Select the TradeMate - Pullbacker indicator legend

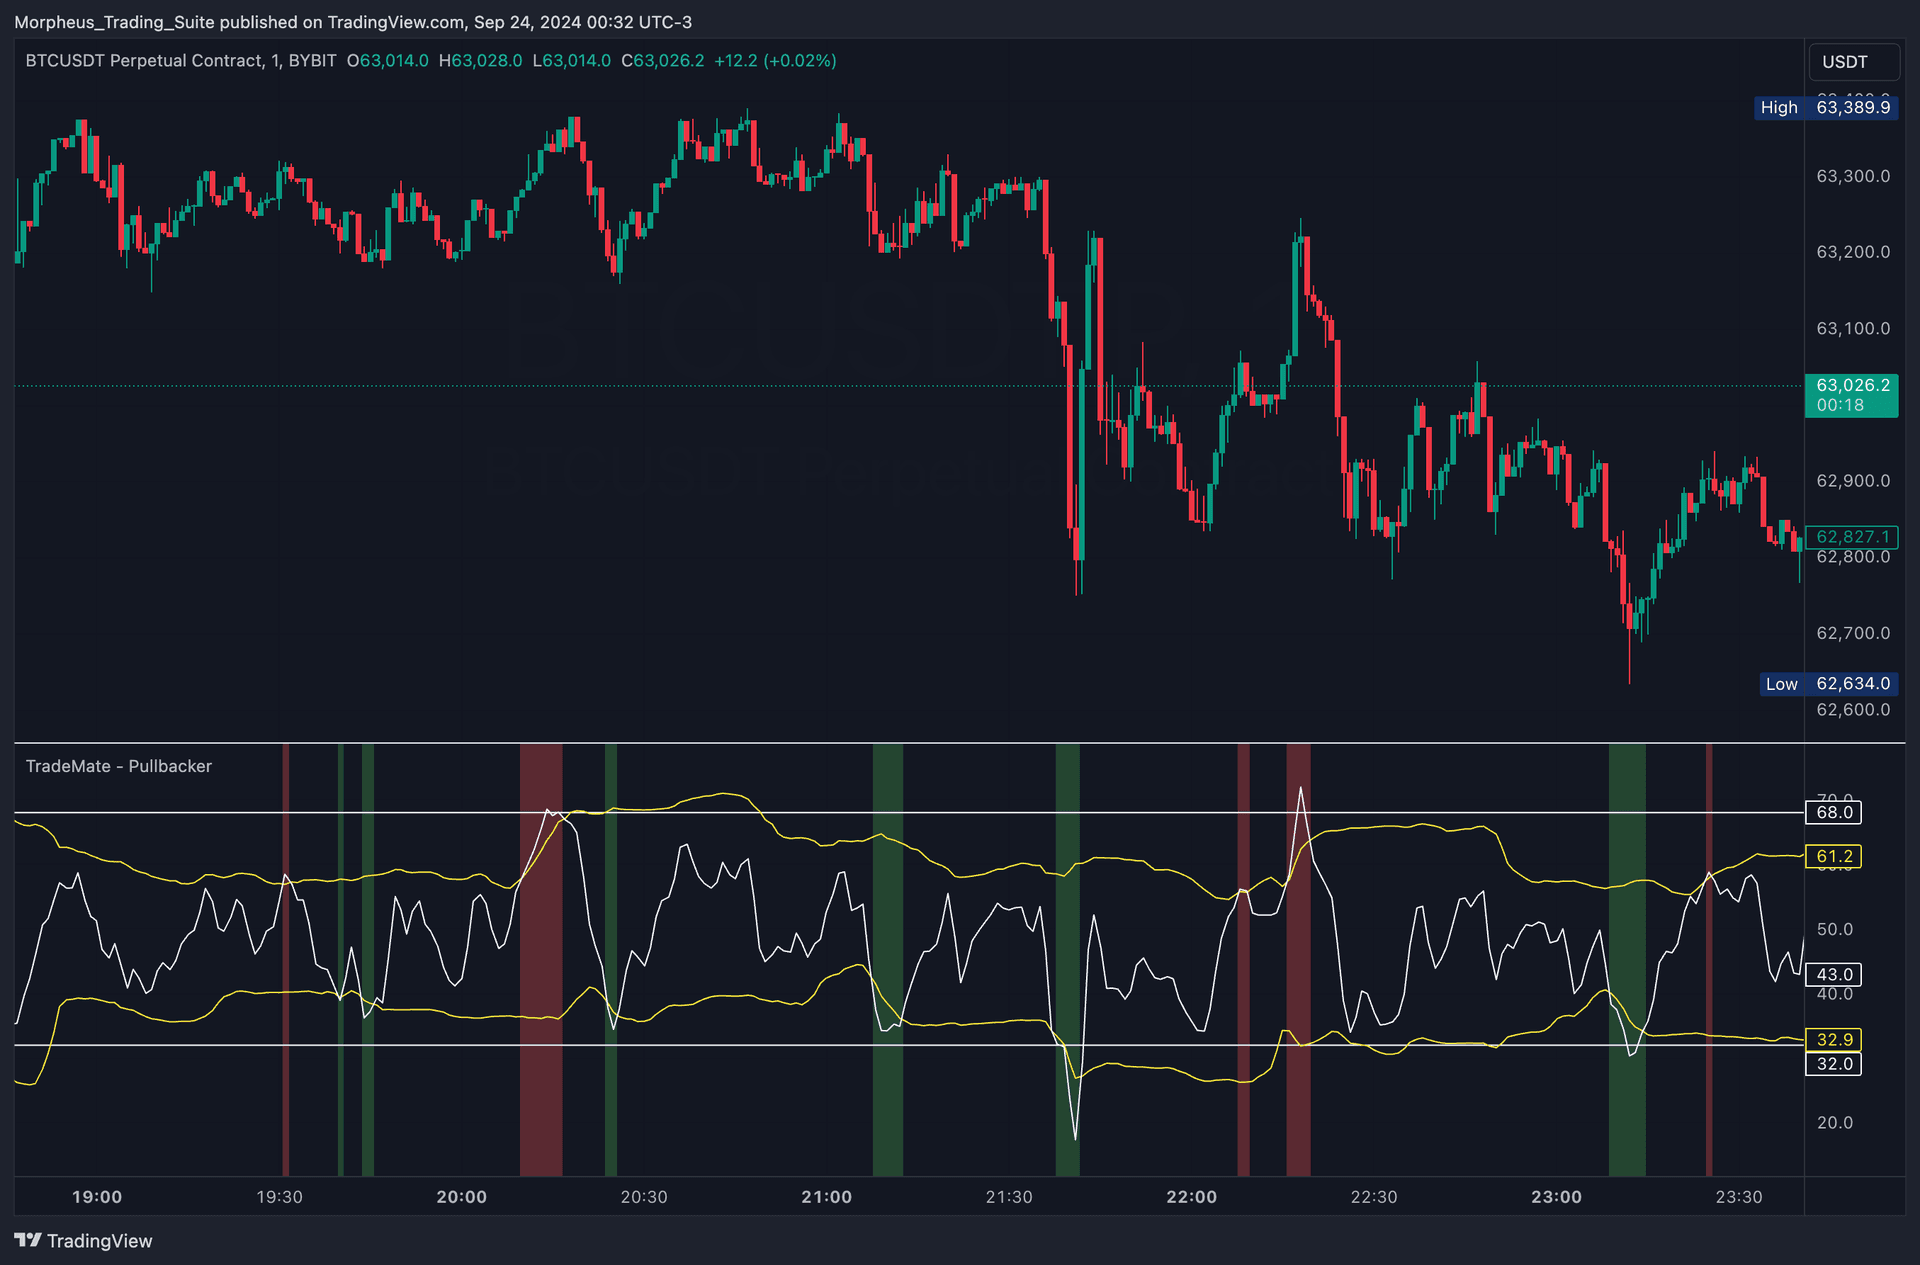(119, 766)
